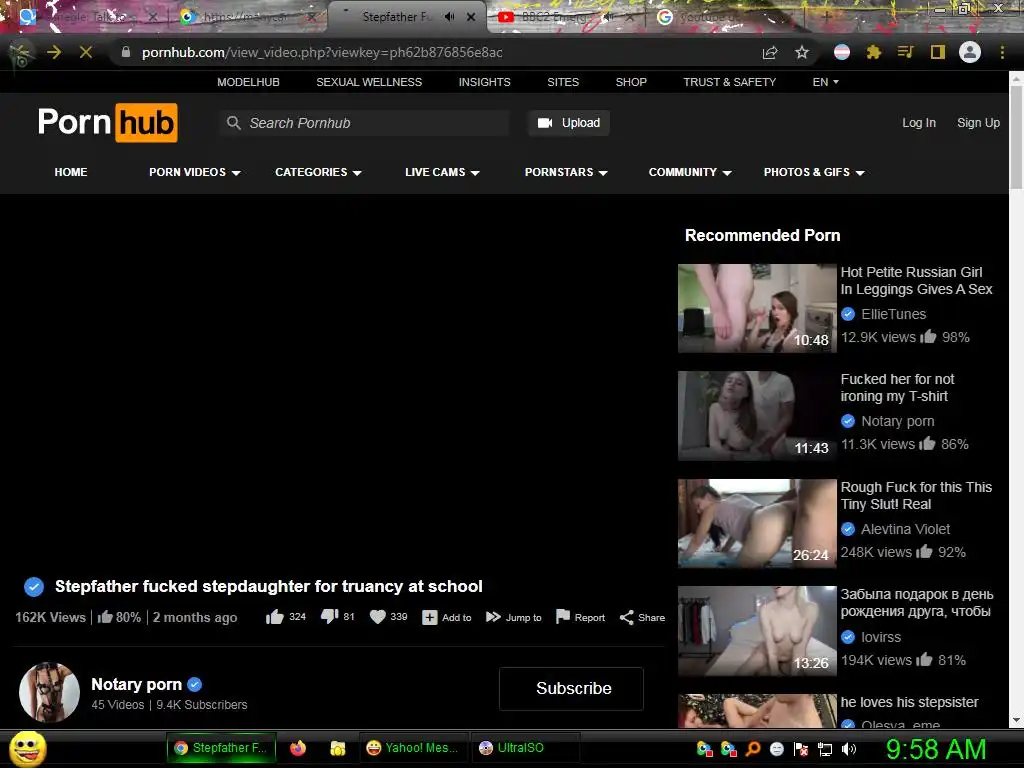Open the Sexual Wellness top link
The height and width of the screenshot is (768, 1024).
pos(369,82)
